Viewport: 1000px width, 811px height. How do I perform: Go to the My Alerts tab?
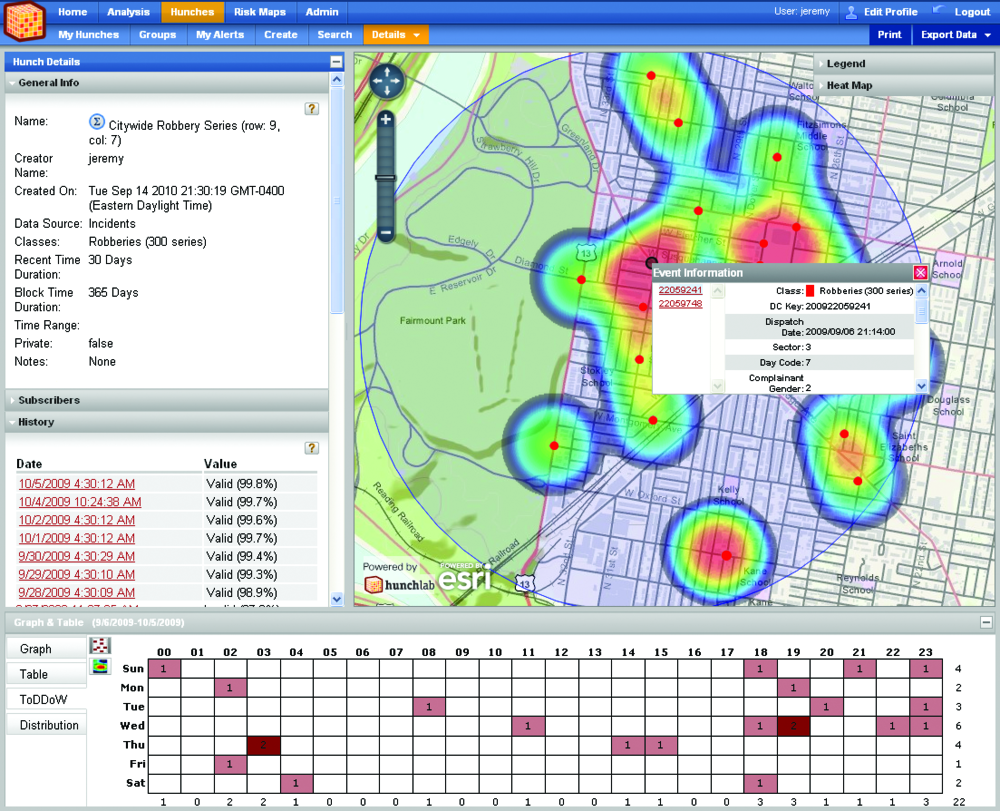220,33
